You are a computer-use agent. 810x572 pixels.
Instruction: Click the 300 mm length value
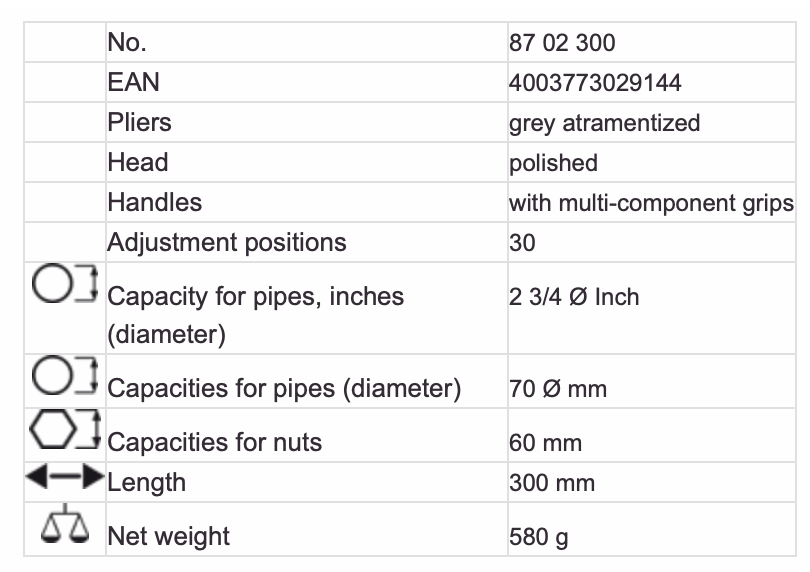pos(552,483)
